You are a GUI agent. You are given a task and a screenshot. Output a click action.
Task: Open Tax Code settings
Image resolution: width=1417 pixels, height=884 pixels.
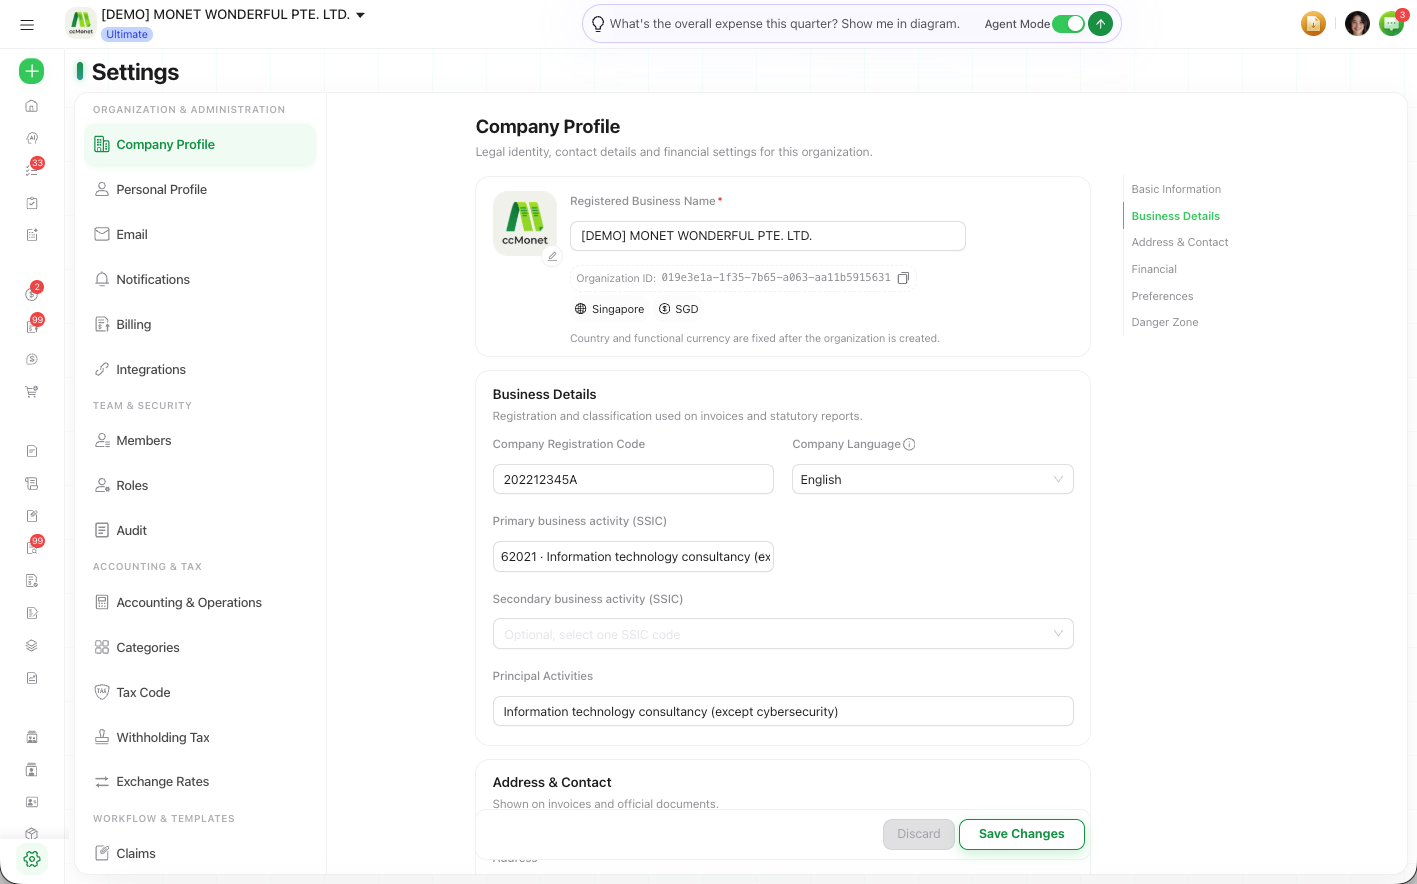pos(200,692)
